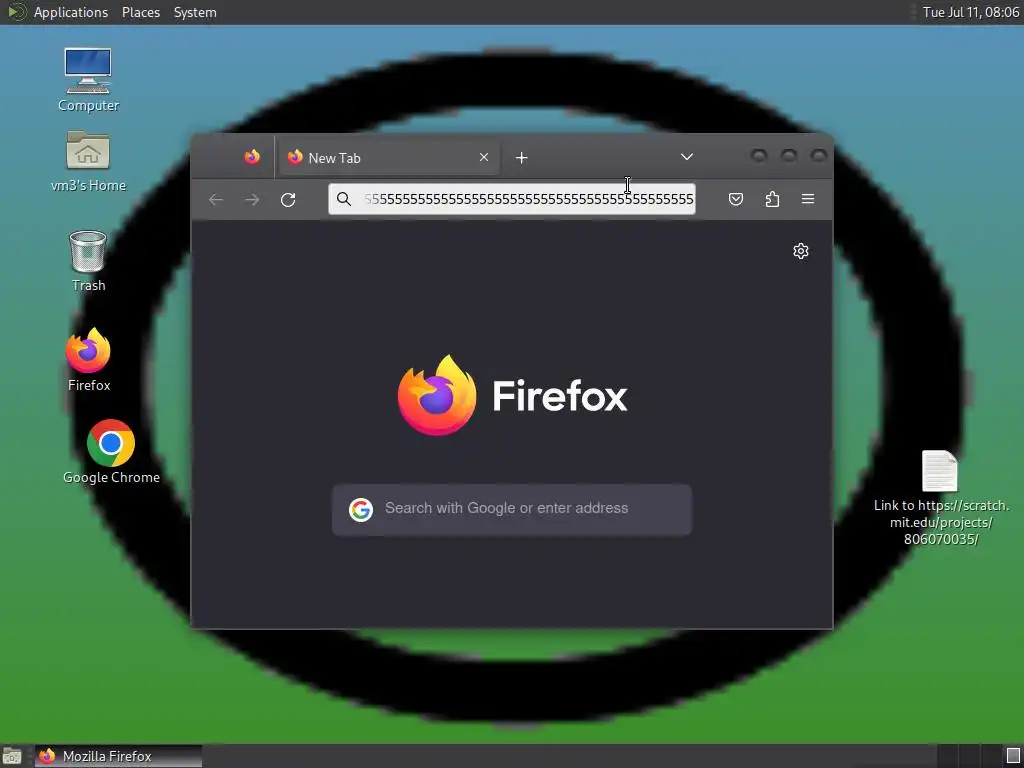Open the Applications menu

point(71,12)
